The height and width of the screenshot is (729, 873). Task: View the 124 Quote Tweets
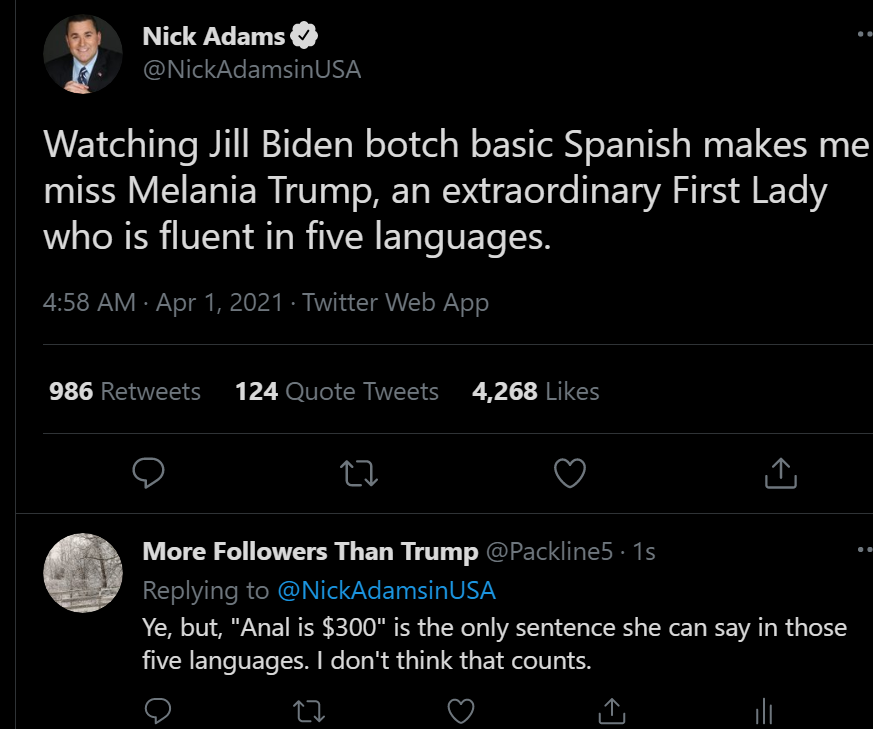(337, 391)
